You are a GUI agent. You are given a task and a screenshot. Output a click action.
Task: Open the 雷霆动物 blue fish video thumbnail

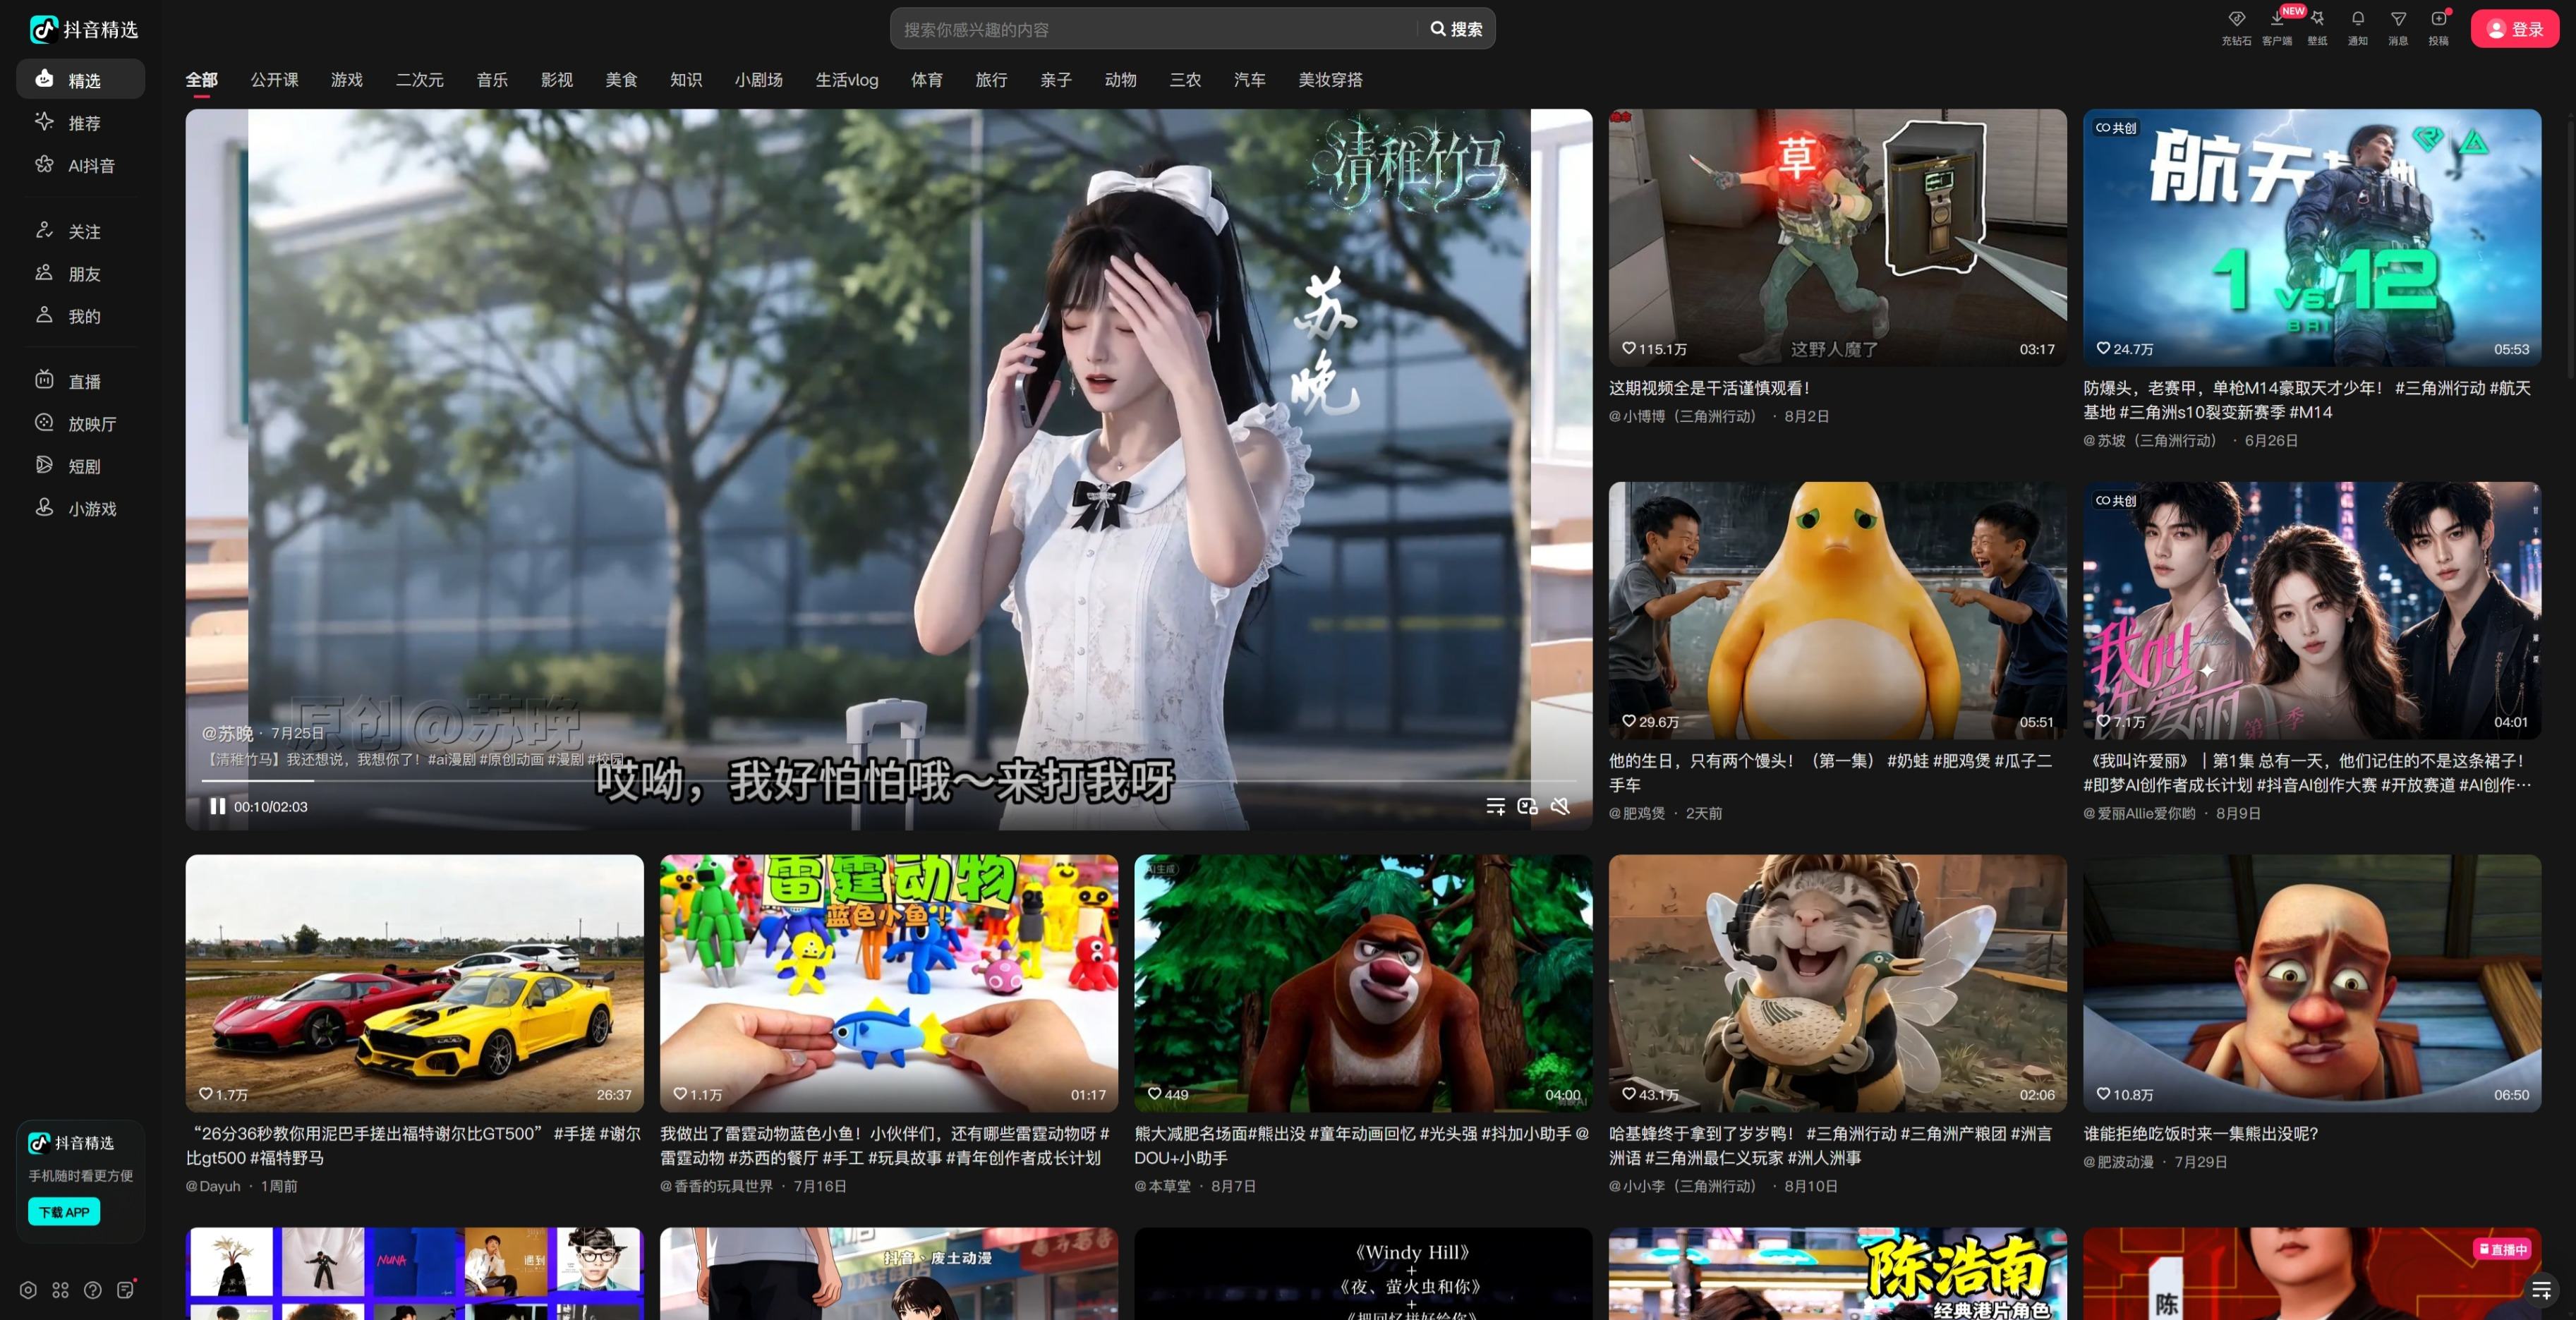889,983
